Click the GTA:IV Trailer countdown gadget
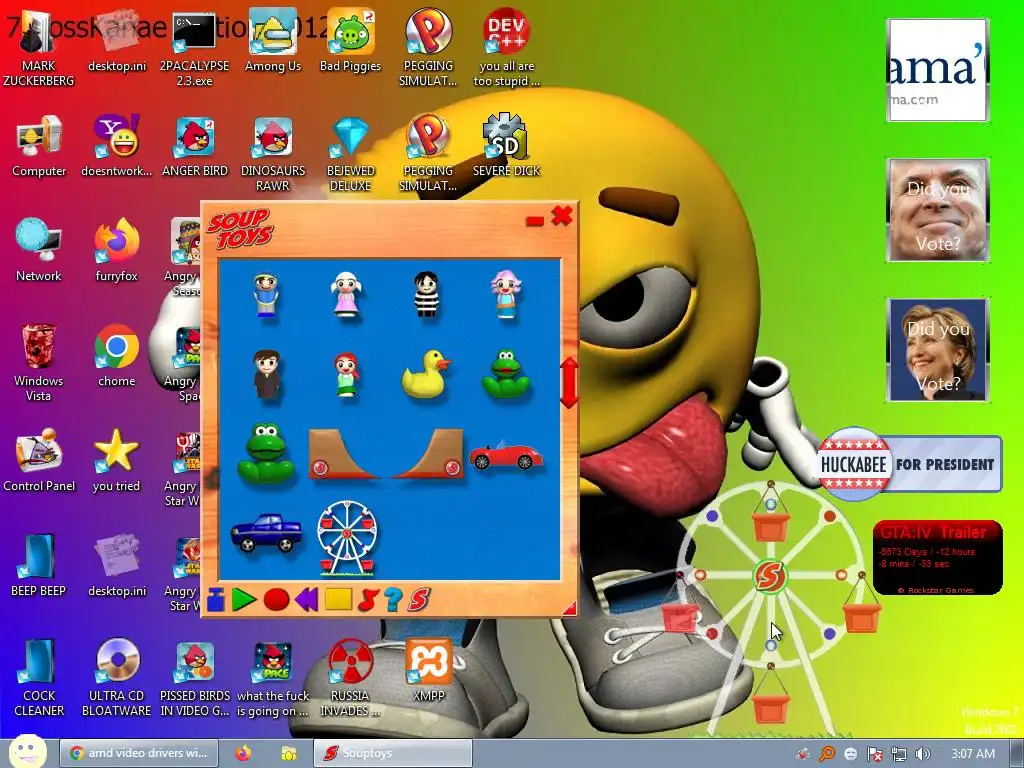The width and height of the screenshot is (1024, 768). point(938,557)
